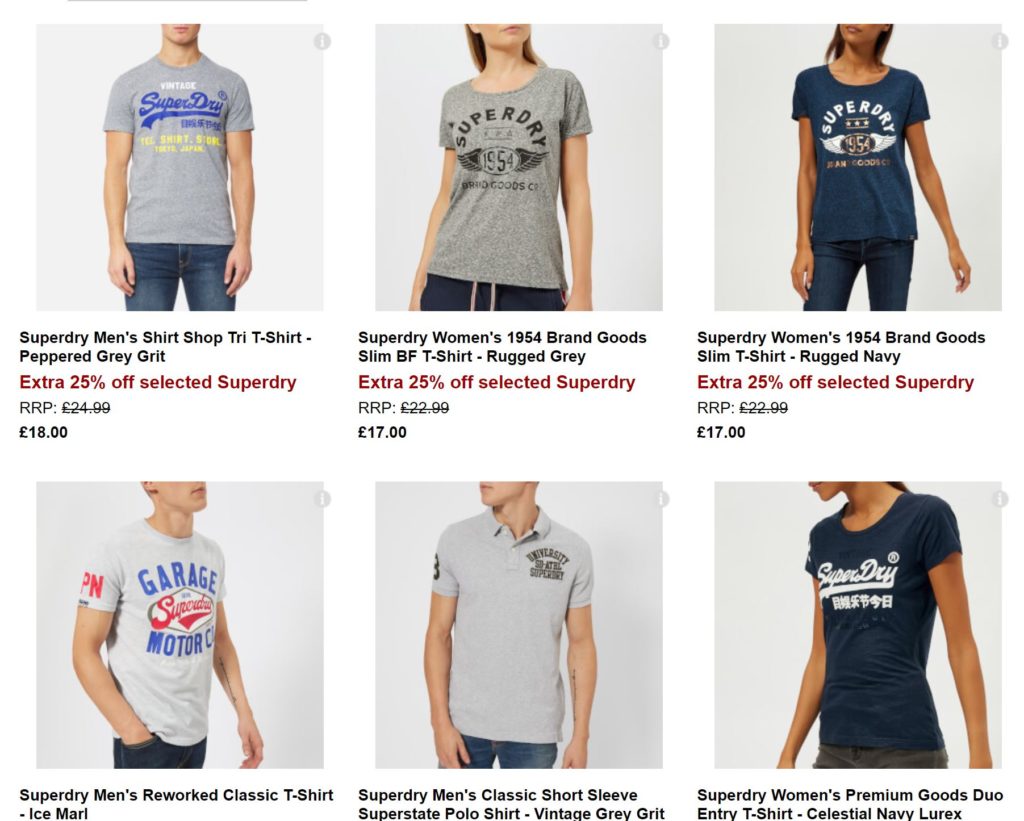Open Men's Classic Short Sleeve Superstate Polo link

(x=511, y=804)
